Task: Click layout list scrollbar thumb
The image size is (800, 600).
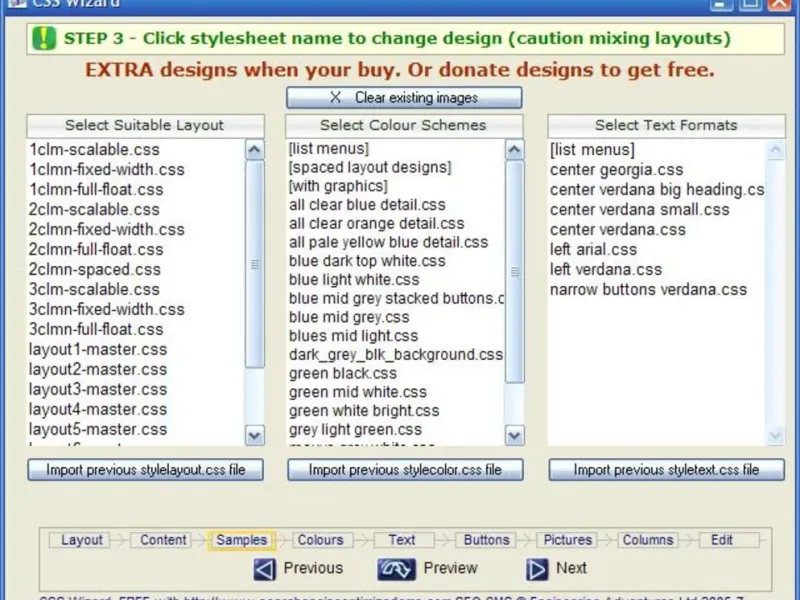Action: (255, 264)
